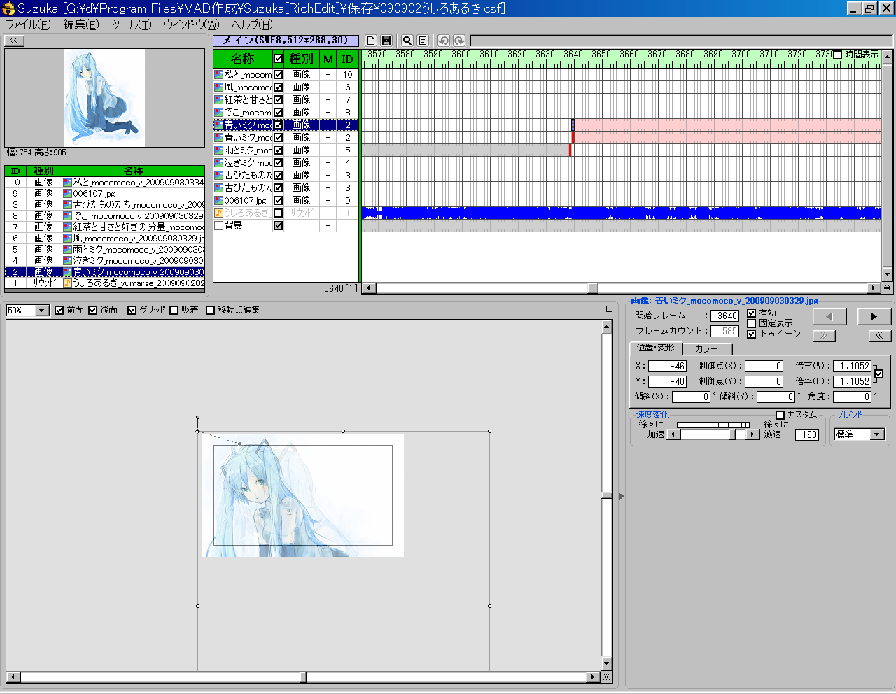
Task: Open the ウィンドウ(W) menu
Action: tap(191, 25)
